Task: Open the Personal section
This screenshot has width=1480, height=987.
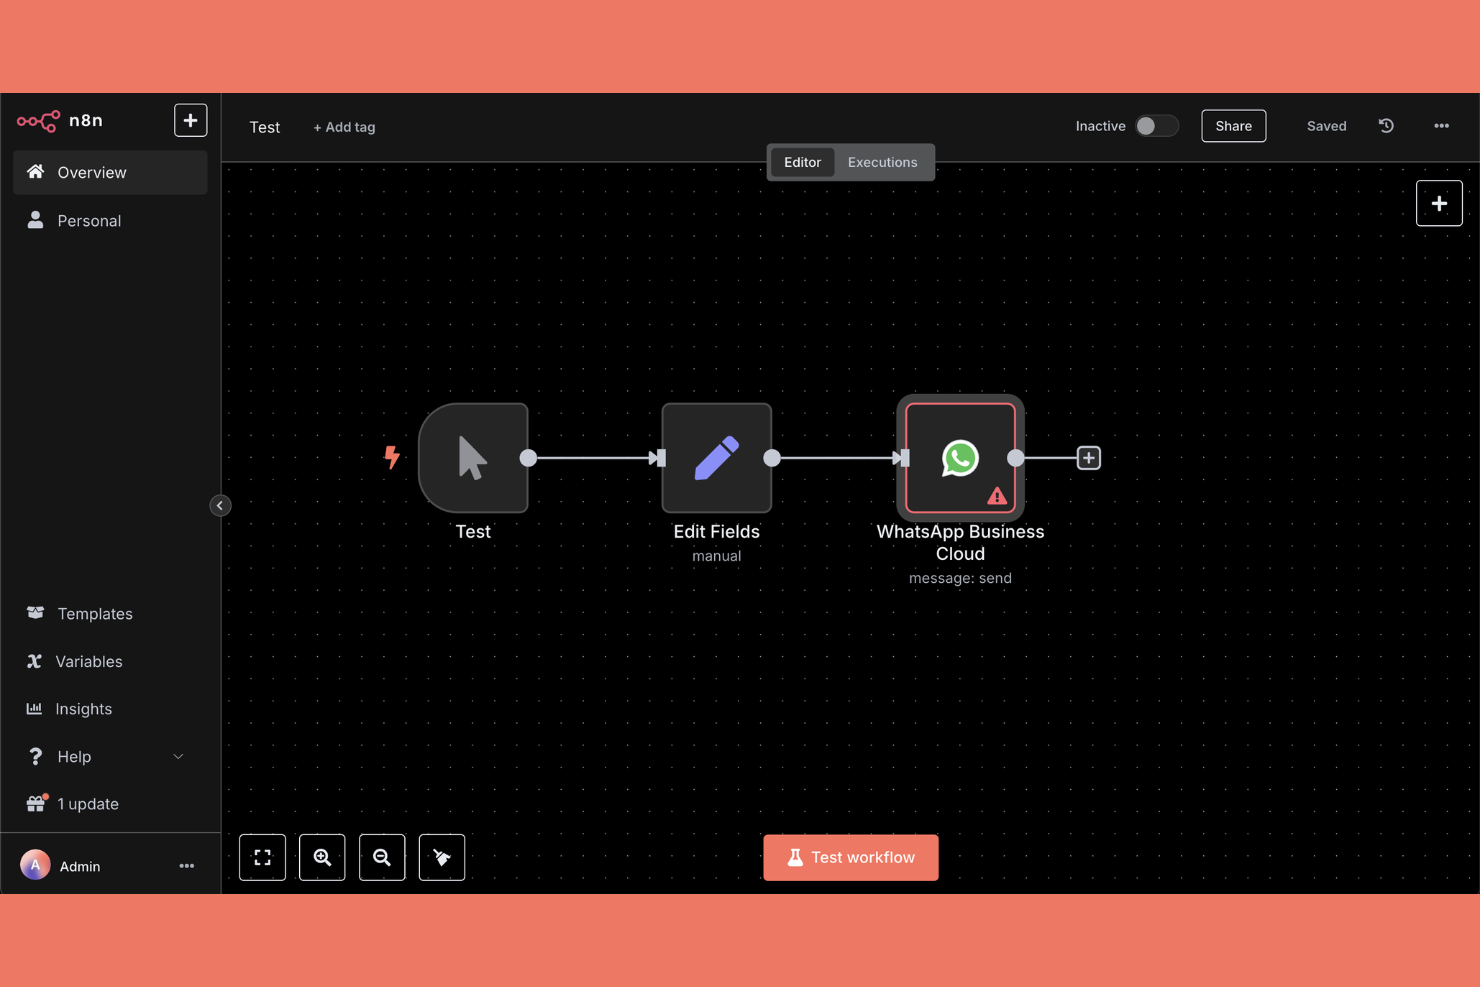Action: (x=110, y=220)
